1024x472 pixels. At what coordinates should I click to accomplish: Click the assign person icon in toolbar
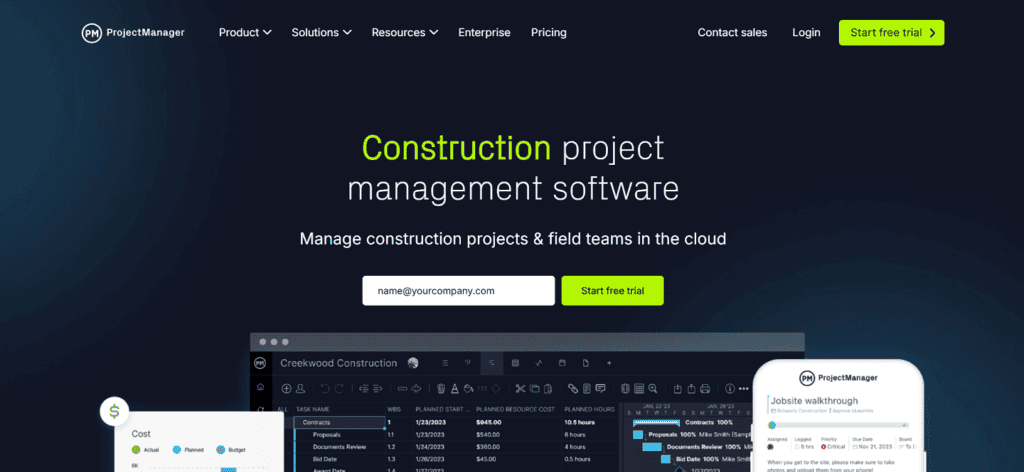pos(300,388)
